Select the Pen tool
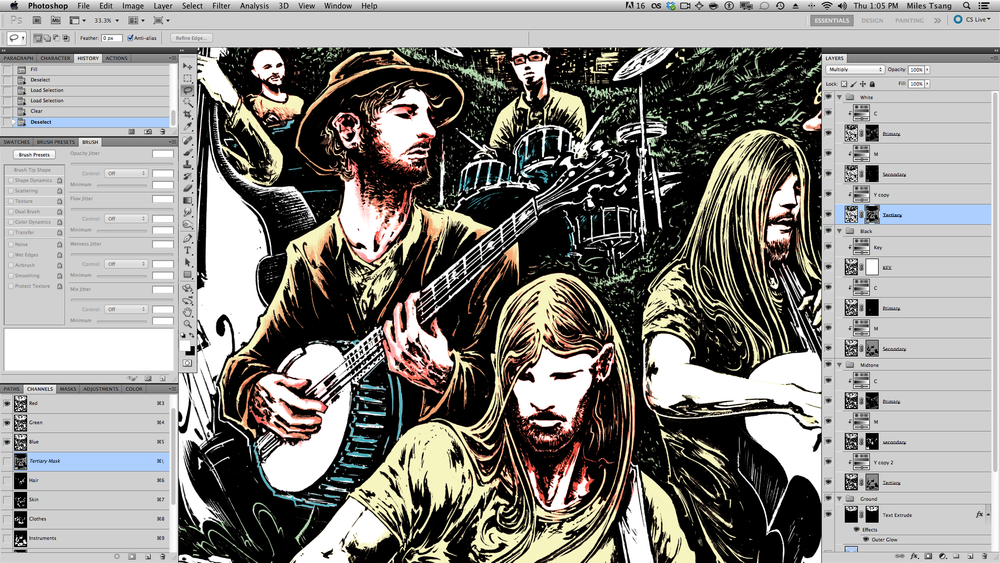 (x=188, y=239)
